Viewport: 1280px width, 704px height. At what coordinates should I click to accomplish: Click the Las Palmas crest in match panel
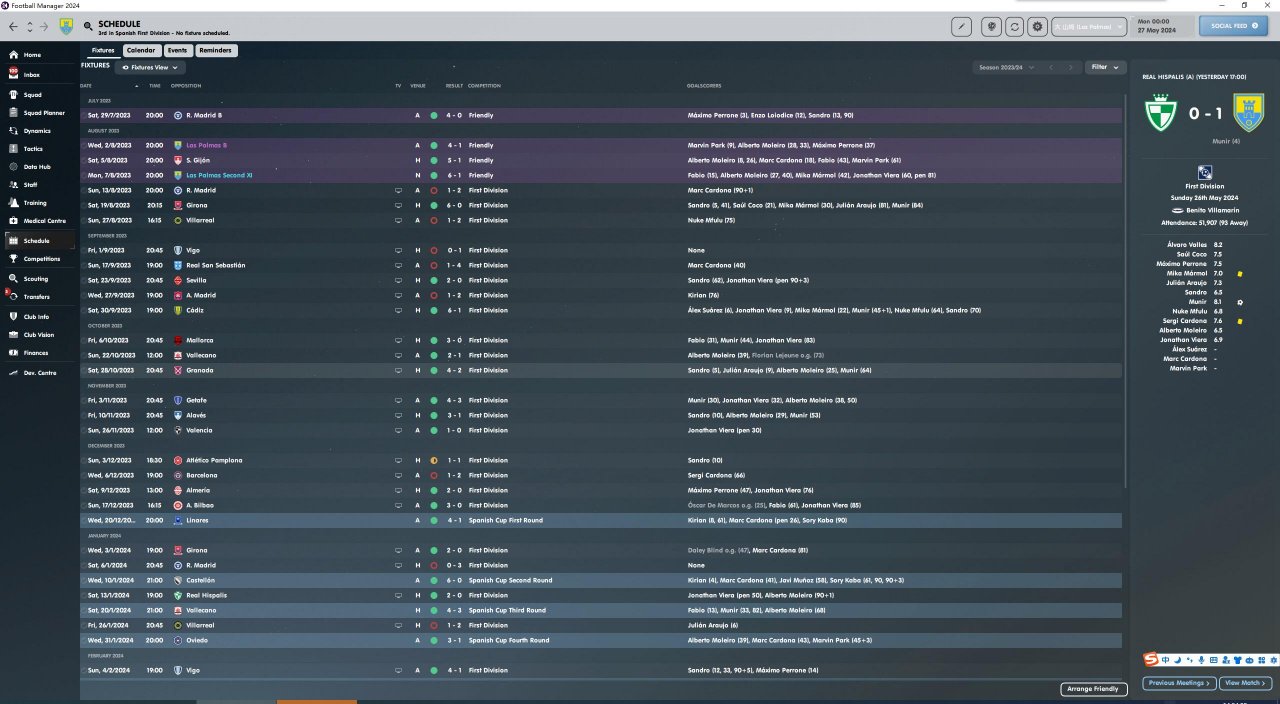point(1249,114)
